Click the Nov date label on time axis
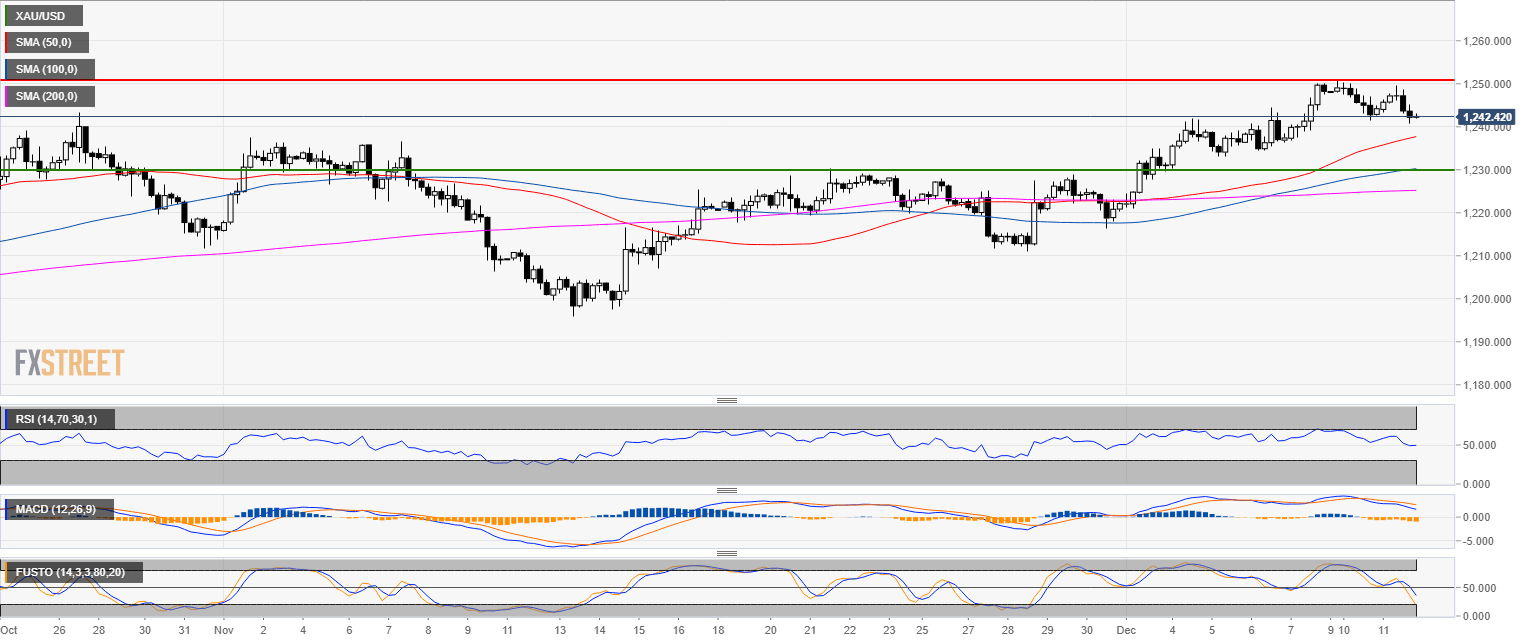 pos(222,631)
